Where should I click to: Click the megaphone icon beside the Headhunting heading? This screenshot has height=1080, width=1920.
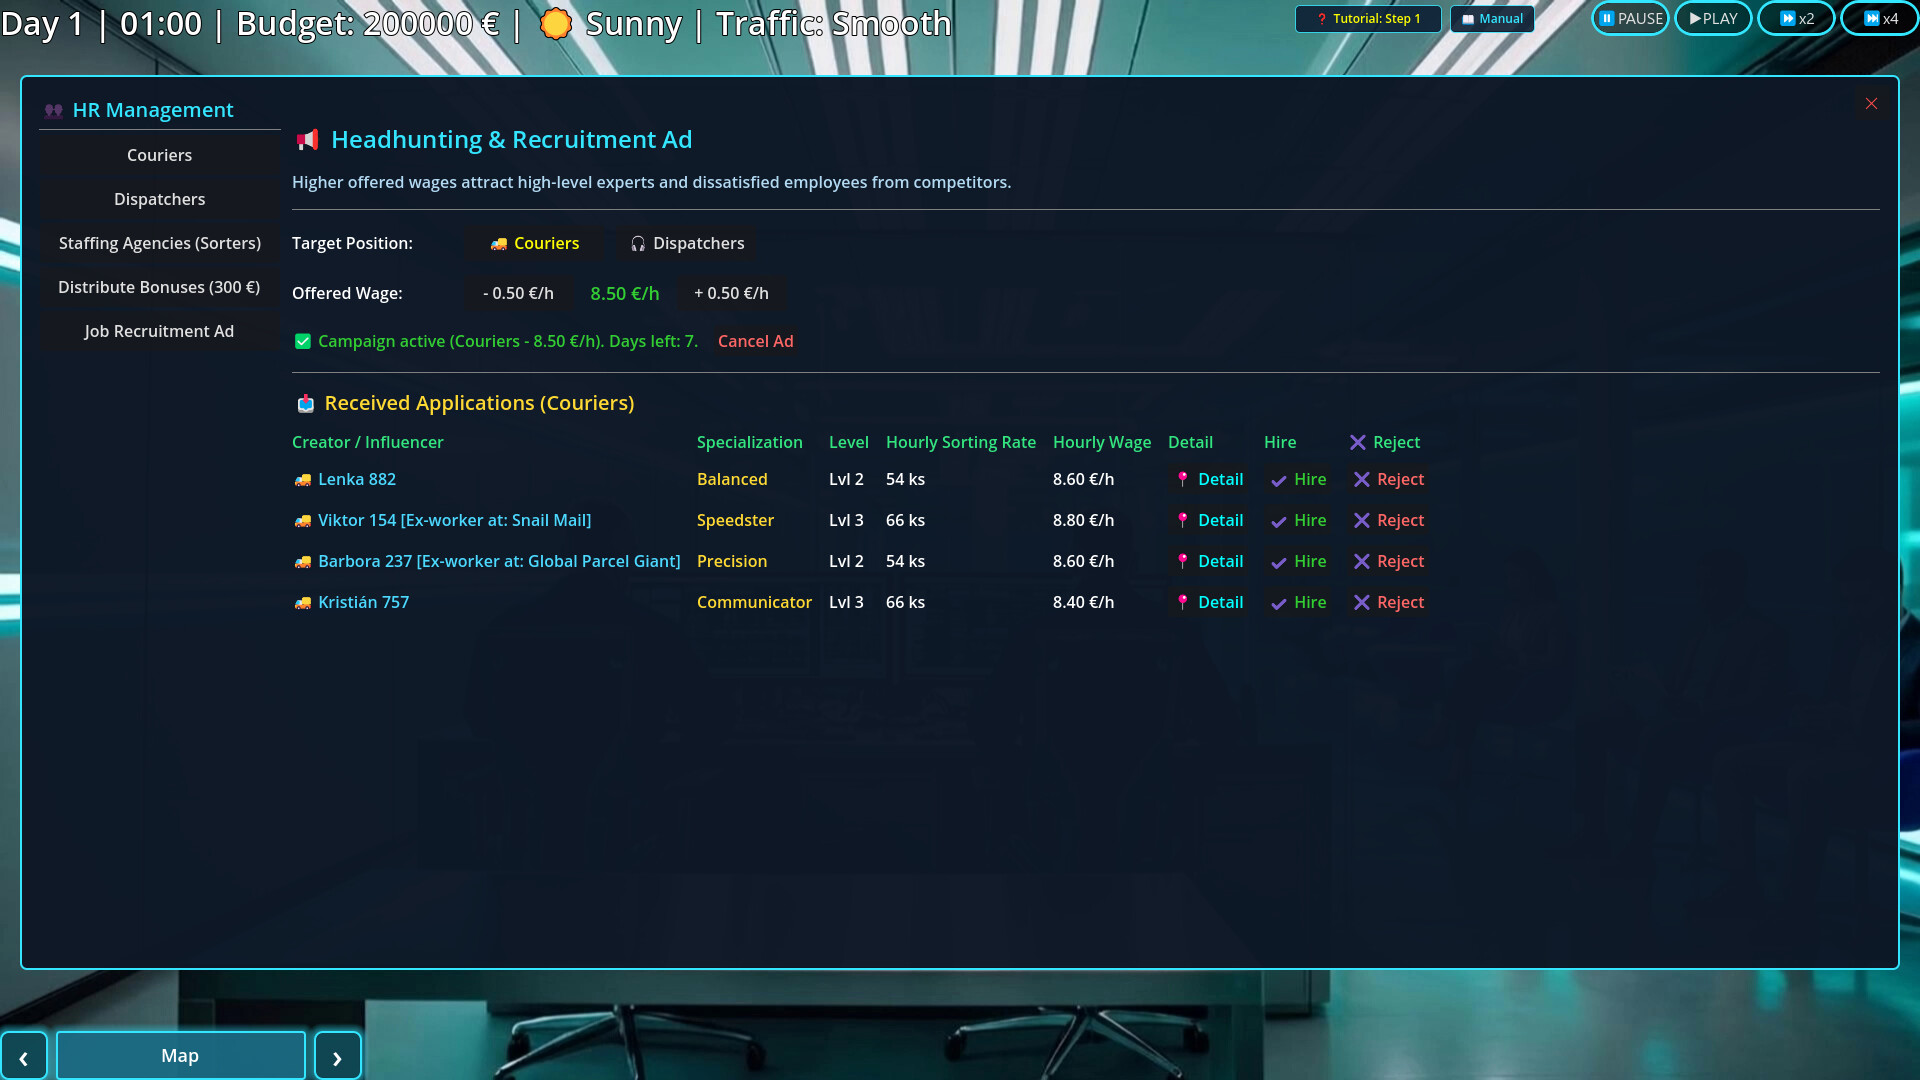point(307,140)
